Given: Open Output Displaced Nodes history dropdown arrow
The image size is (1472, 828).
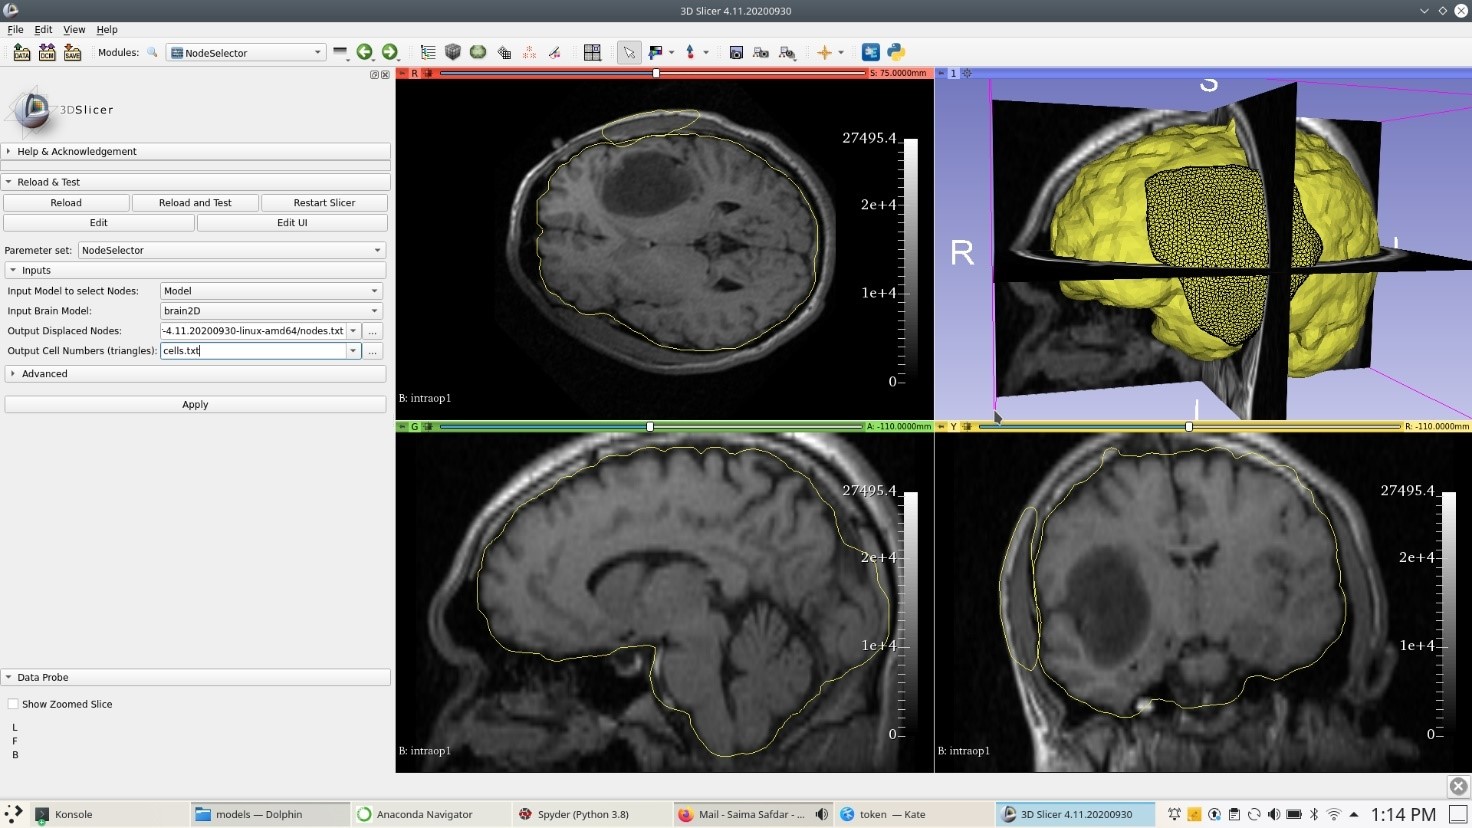Looking at the screenshot, I should [x=353, y=331].
